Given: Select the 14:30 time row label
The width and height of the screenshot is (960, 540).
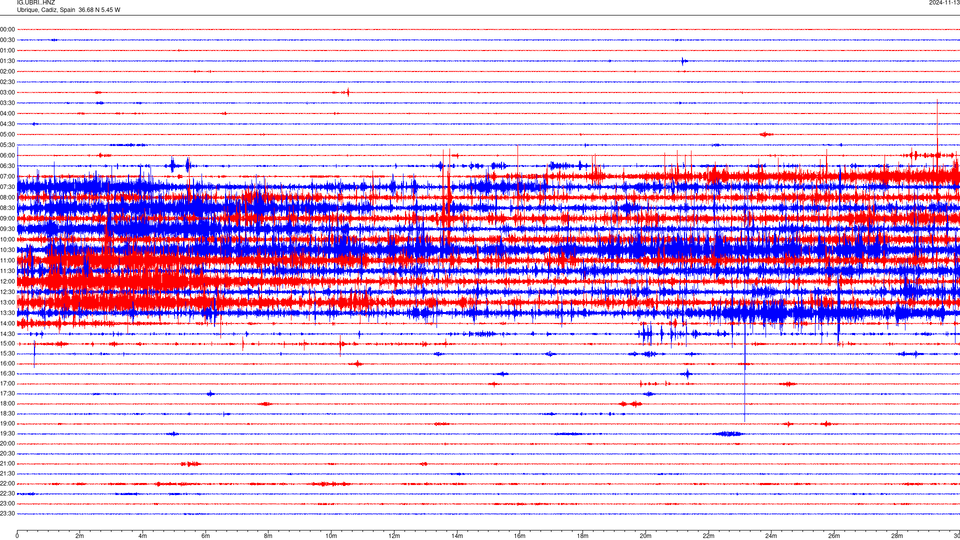Looking at the screenshot, I should pos(7,334).
